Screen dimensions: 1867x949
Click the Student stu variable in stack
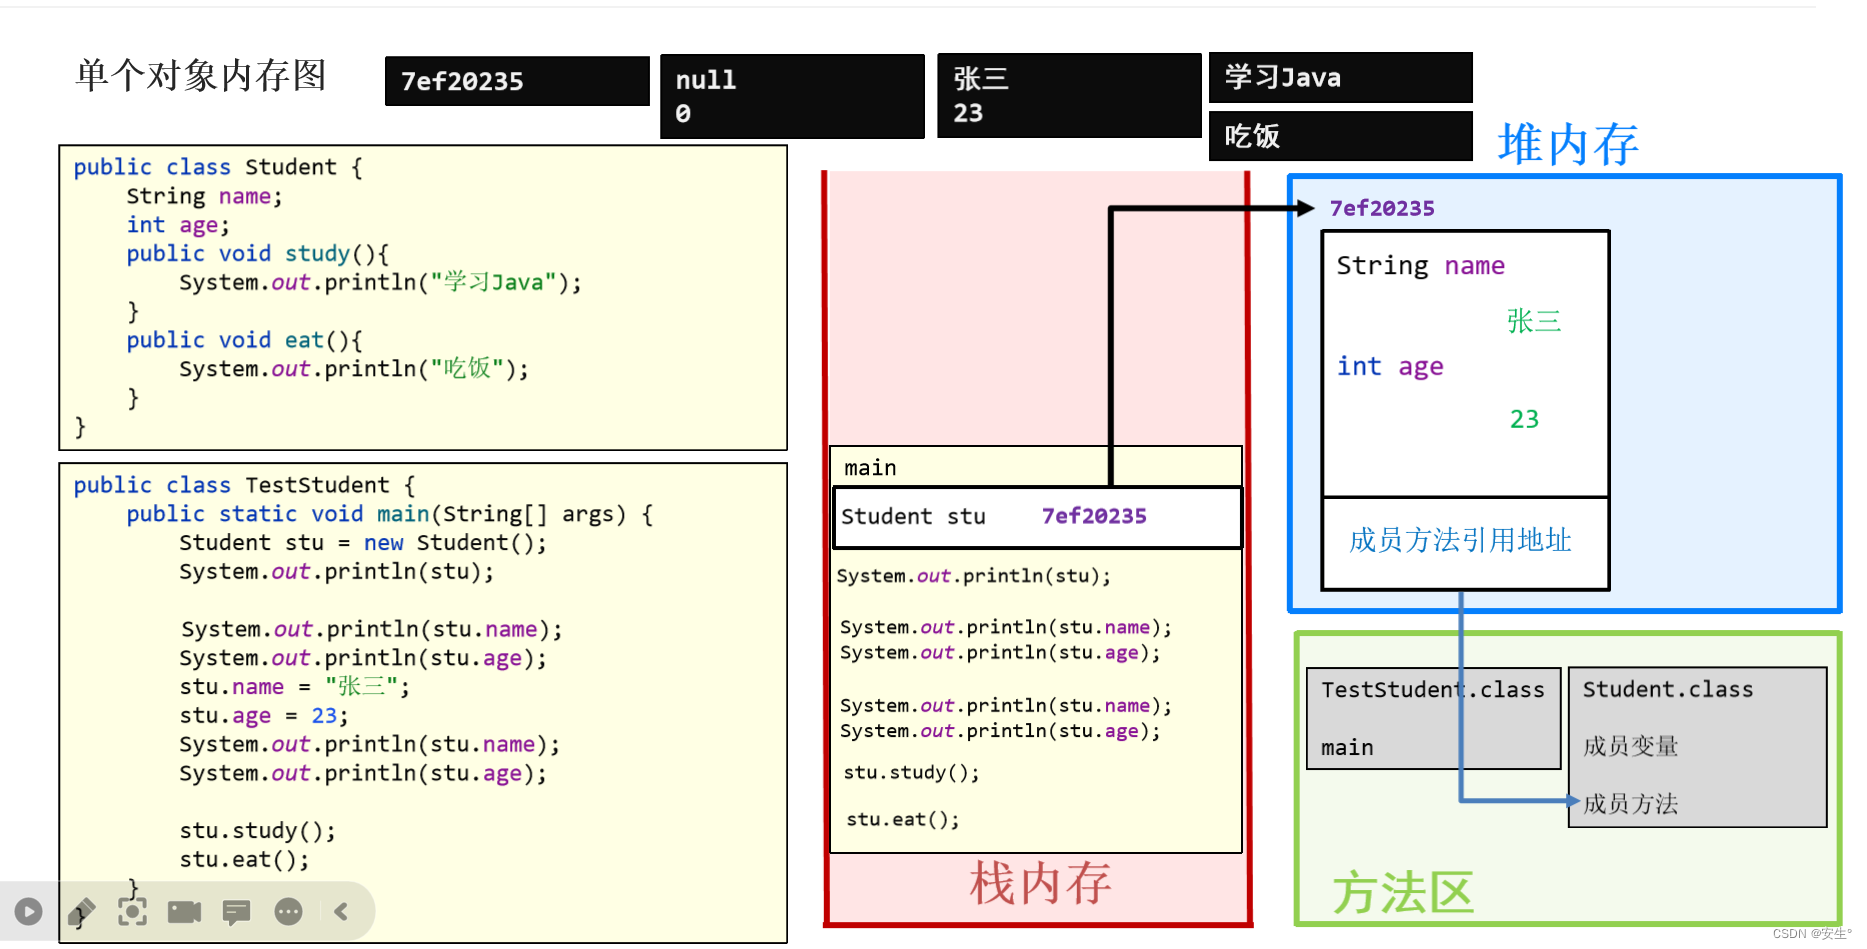[913, 516]
